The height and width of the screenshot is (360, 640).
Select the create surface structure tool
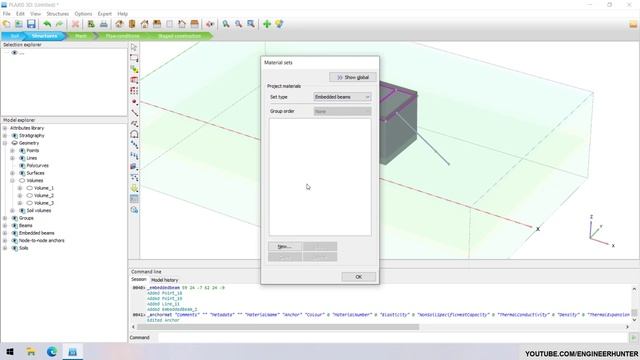pos(134,167)
